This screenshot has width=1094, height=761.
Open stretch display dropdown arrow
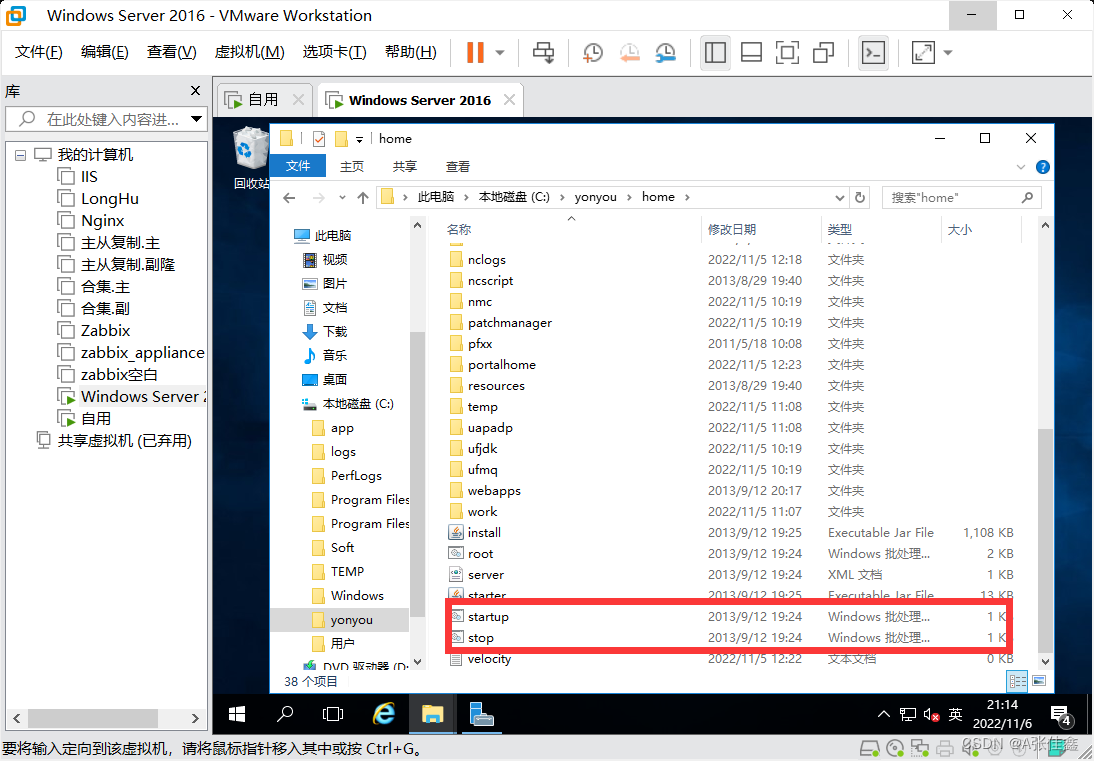click(947, 52)
